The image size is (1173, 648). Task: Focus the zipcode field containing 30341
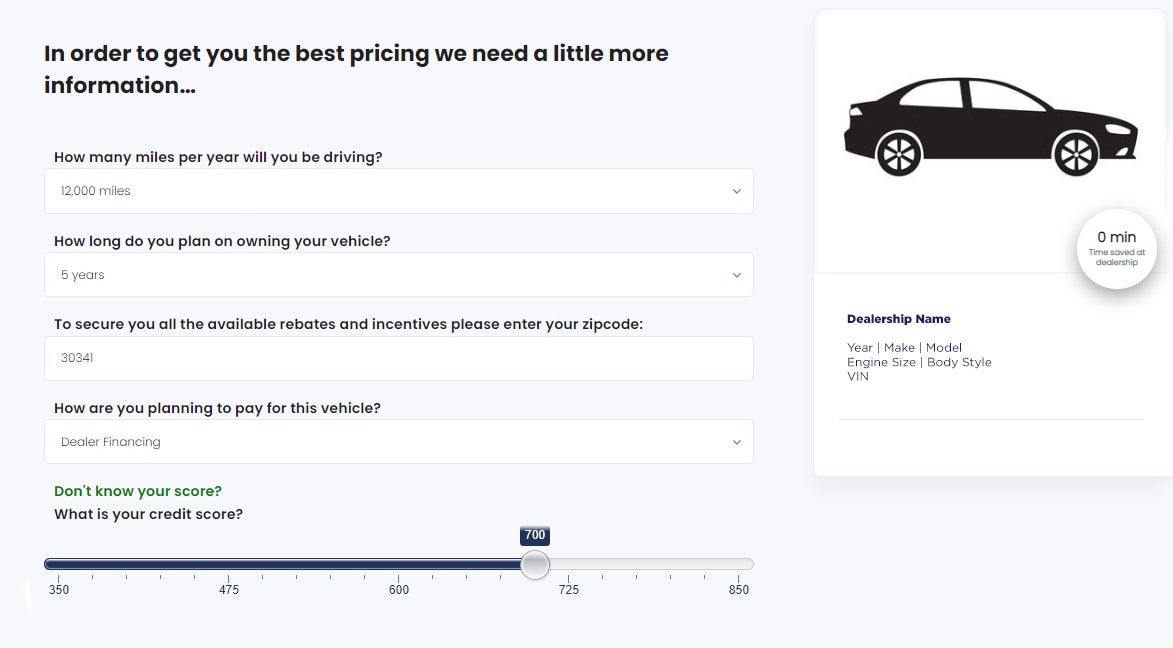click(398, 358)
